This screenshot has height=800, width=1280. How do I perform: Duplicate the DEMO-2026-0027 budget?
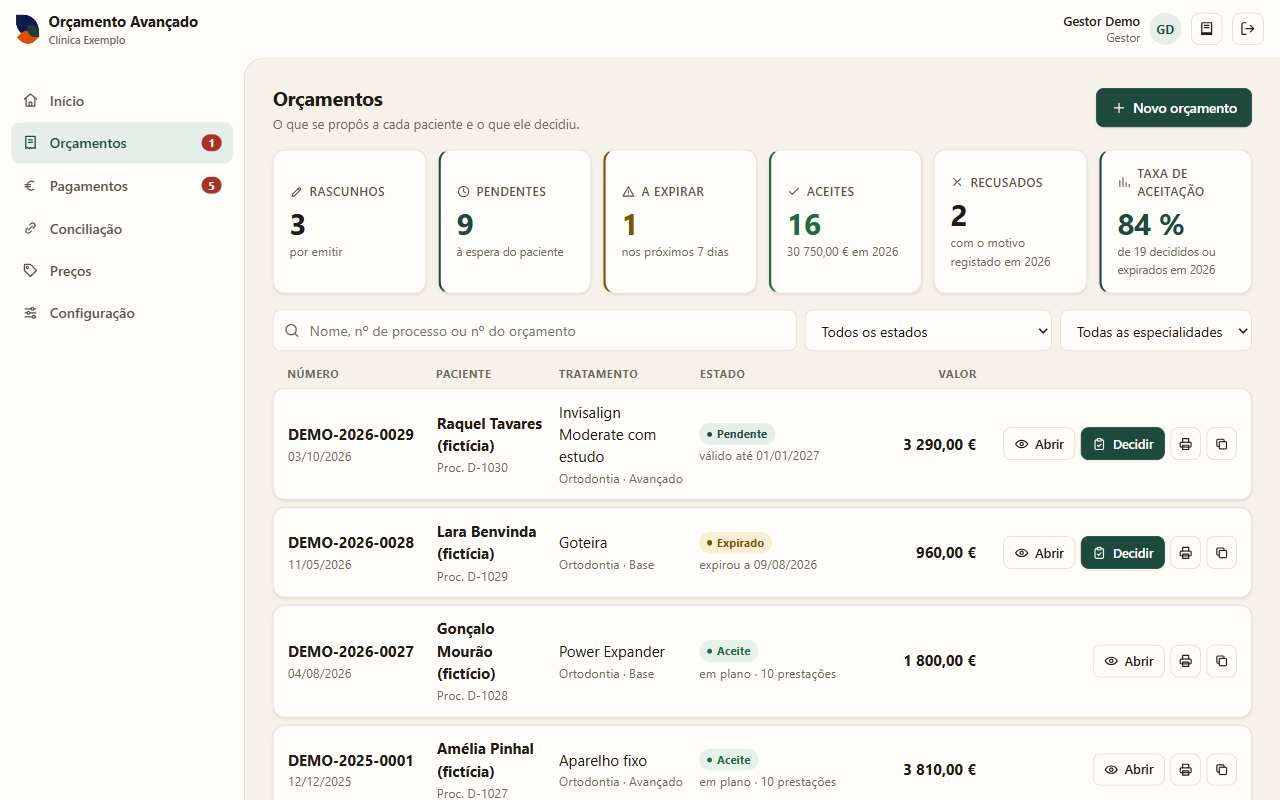(1221, 661)
